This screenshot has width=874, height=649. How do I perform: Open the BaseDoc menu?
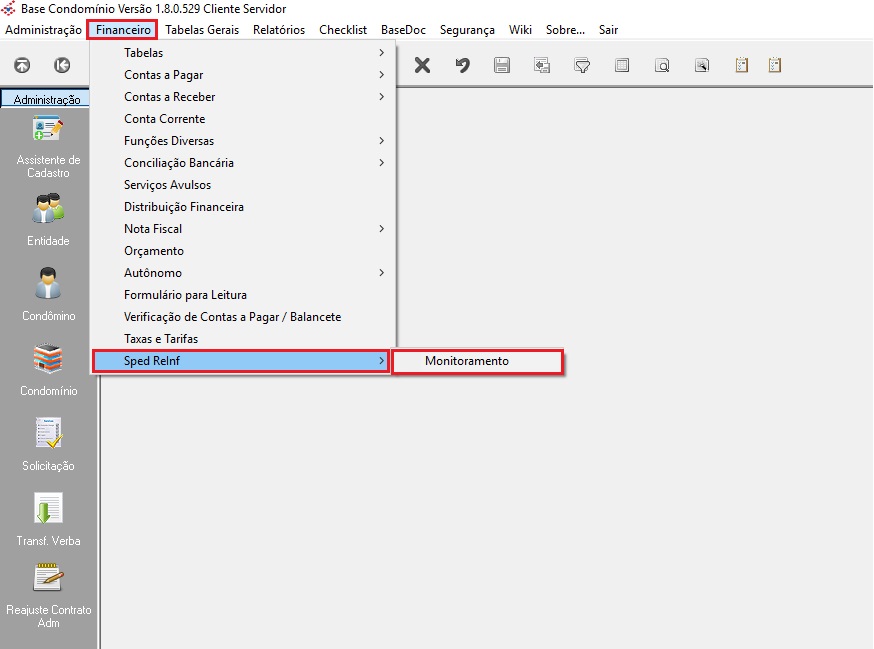point(403,30)
